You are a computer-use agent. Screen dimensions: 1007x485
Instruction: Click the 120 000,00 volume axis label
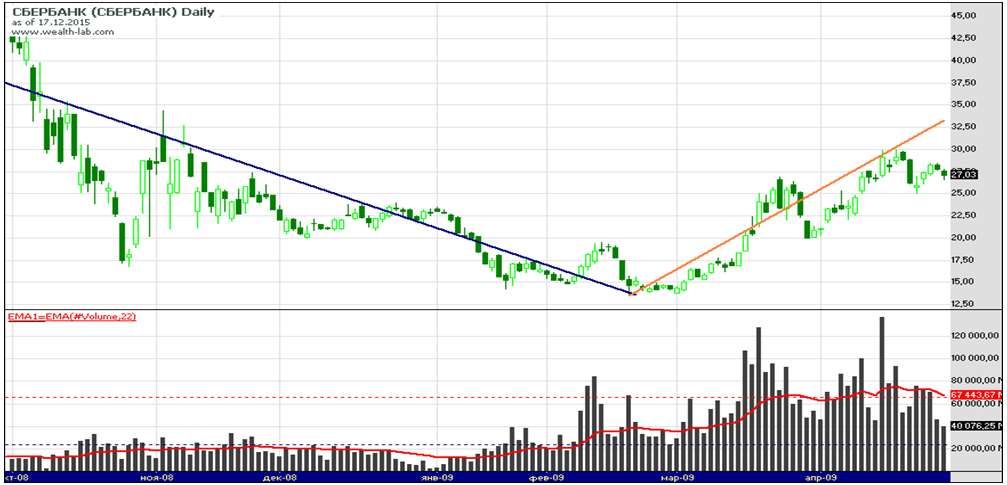point(974,335)
